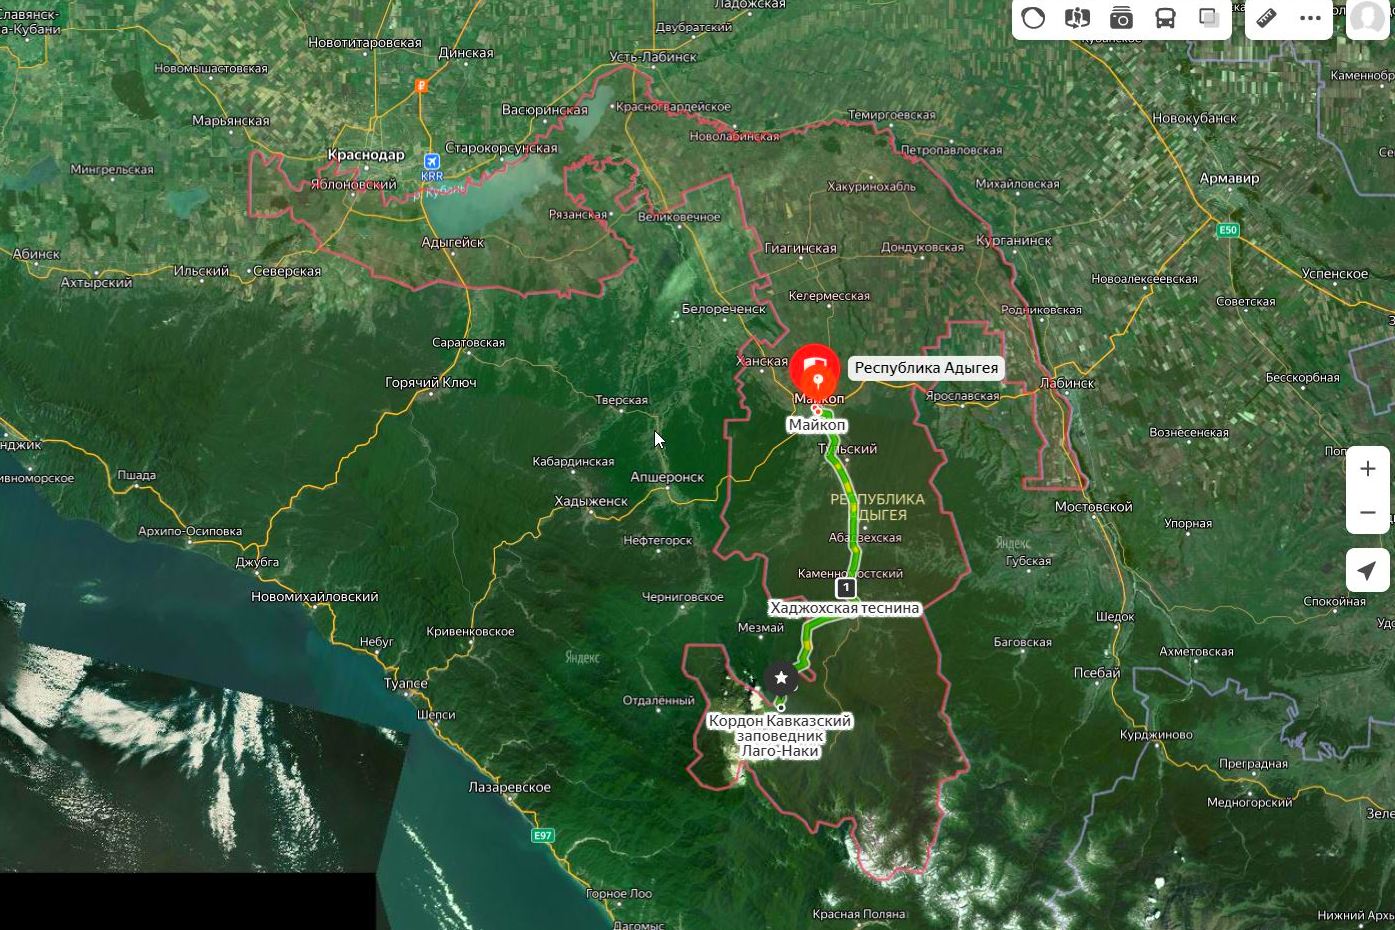Click the Мостовской town label

tap(1094, 507)
